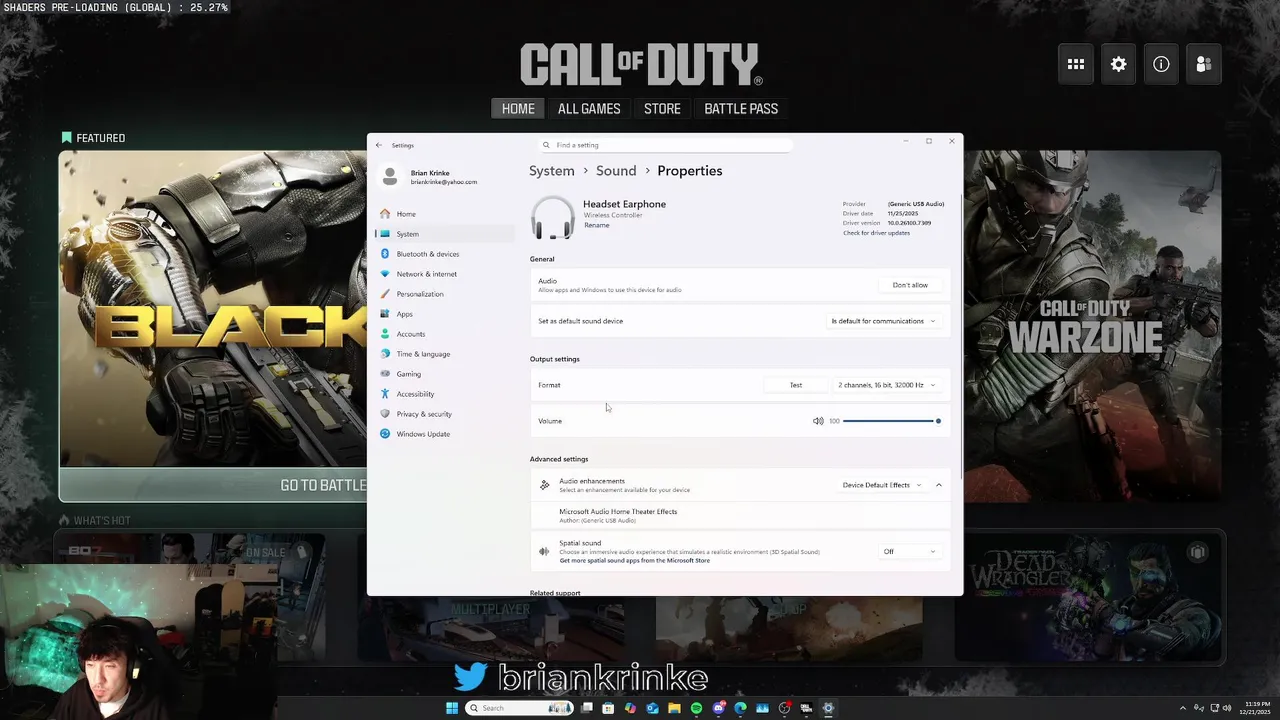
Task: Click the Personalization paintbrush icon
Action: pyautogui.click(x=385, y=294)
